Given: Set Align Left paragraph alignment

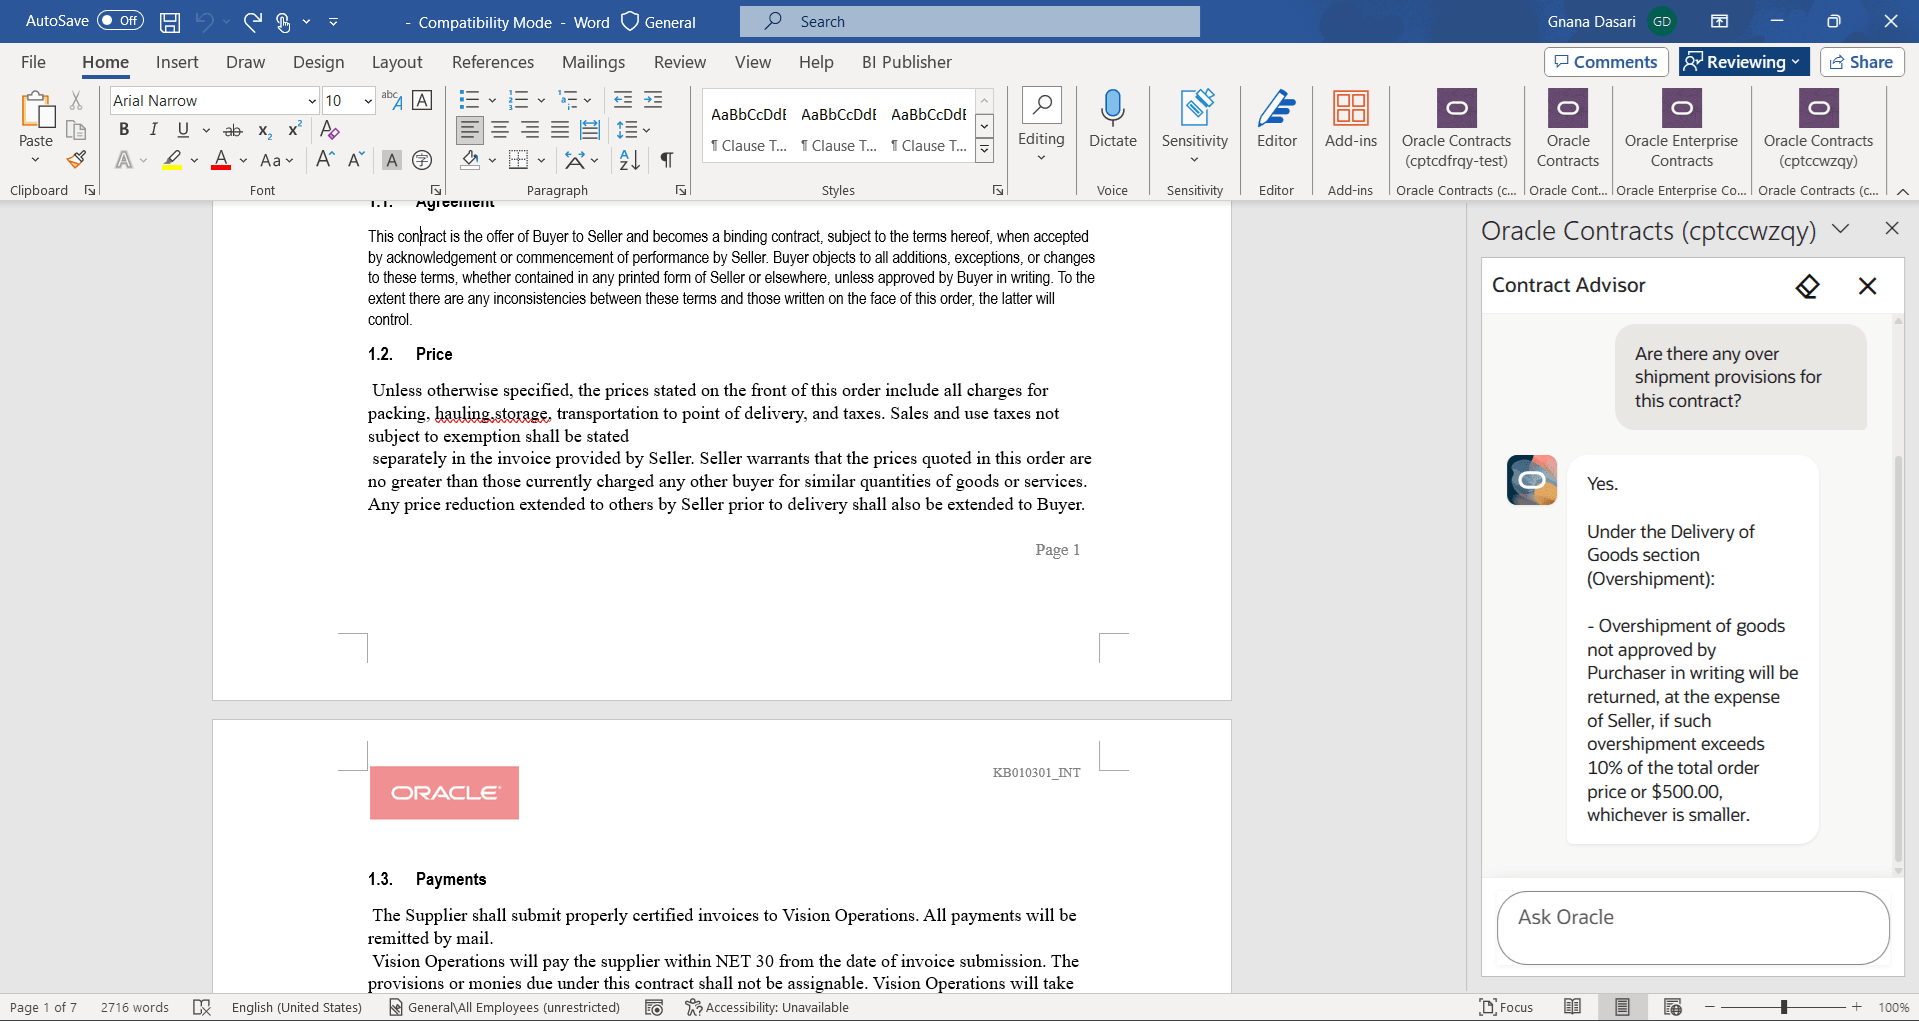Looking at the screenshot, I should coord(470,130).
